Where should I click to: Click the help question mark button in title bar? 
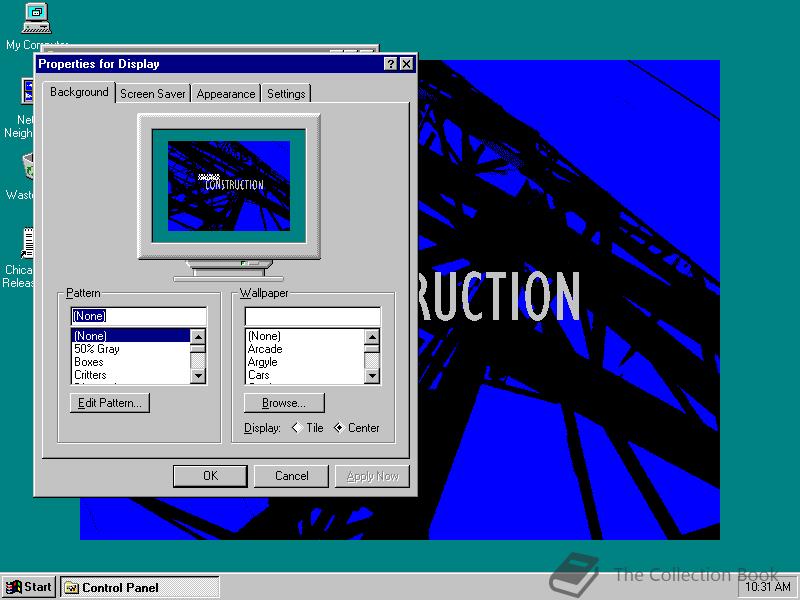point(390,64)
